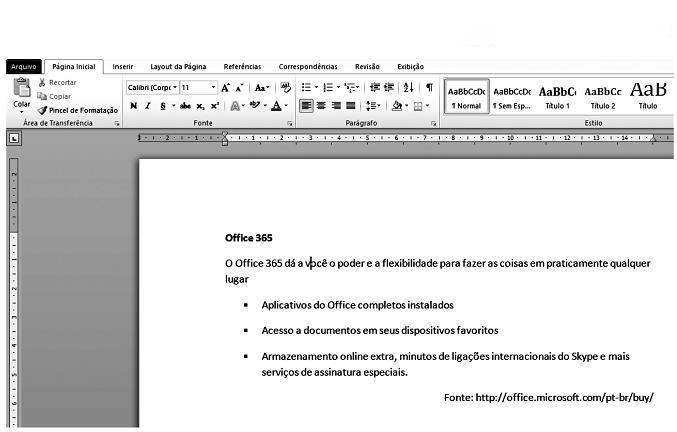Screen dimensions: 677x432
Task: Select align left paragraph button
Action: (x=306, y=106)
